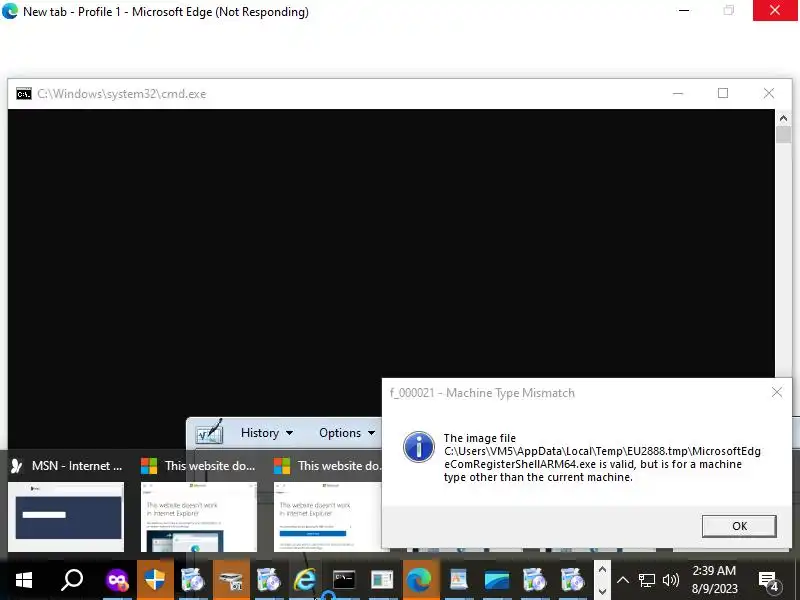Close the not responding Edge window
The width and height of the screenshot is (800, 600).
click(x=774, y=10)
